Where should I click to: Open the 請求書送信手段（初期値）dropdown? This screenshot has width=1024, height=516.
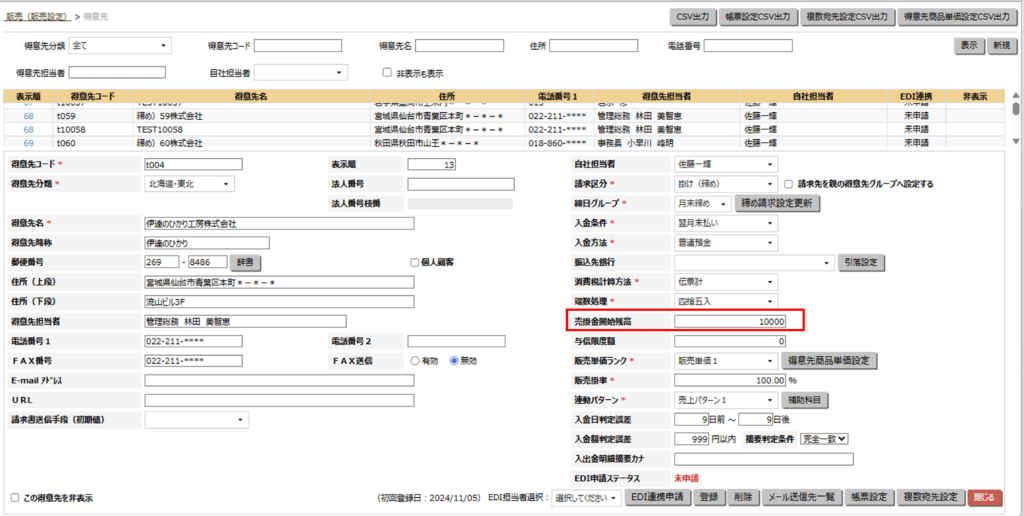tap(197, 419)
